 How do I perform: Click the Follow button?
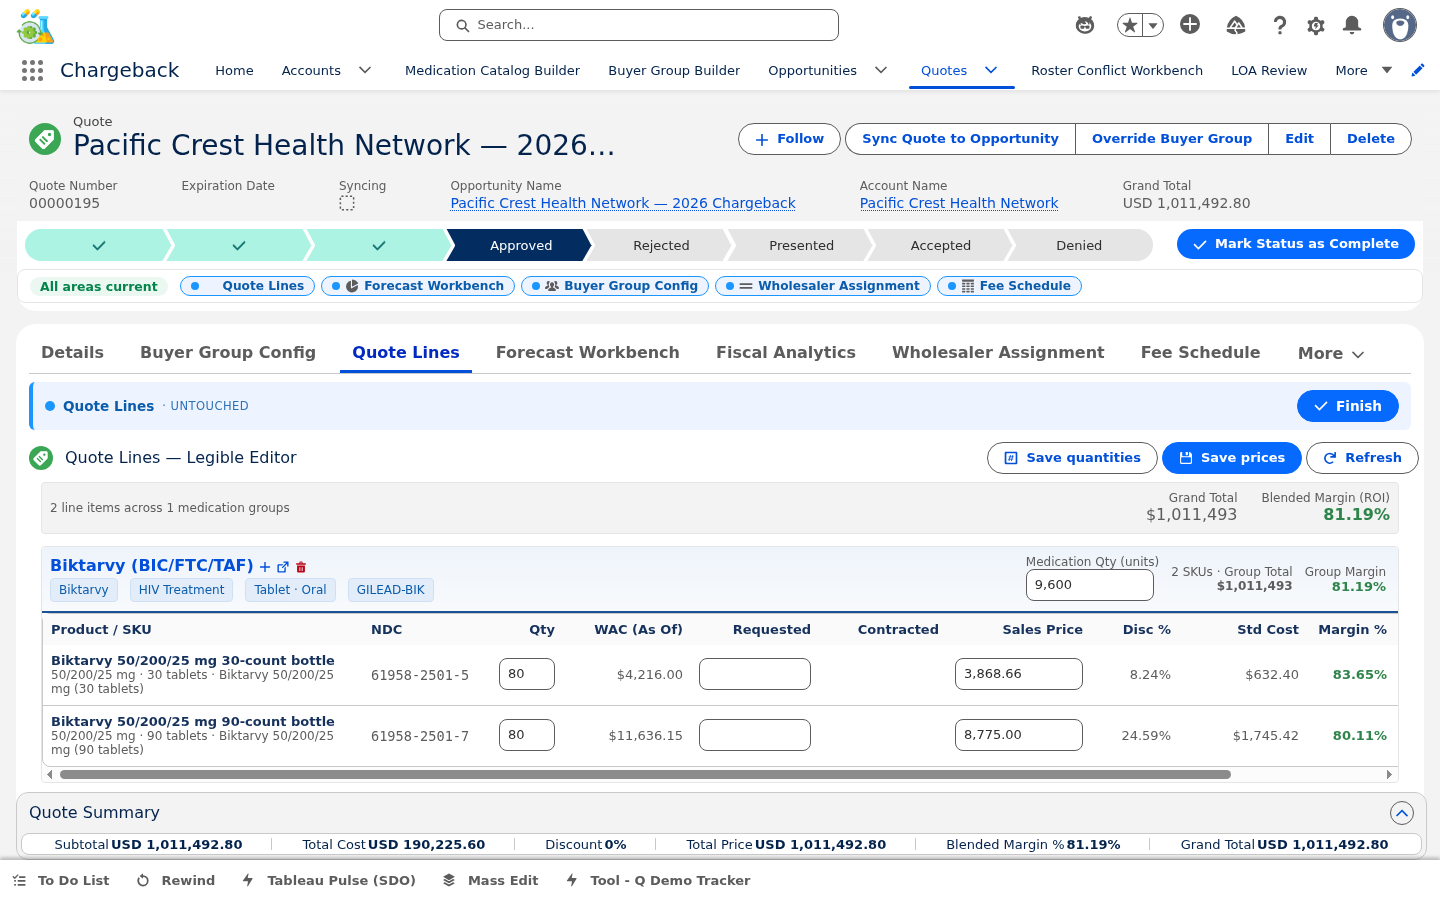coord(790,139)
